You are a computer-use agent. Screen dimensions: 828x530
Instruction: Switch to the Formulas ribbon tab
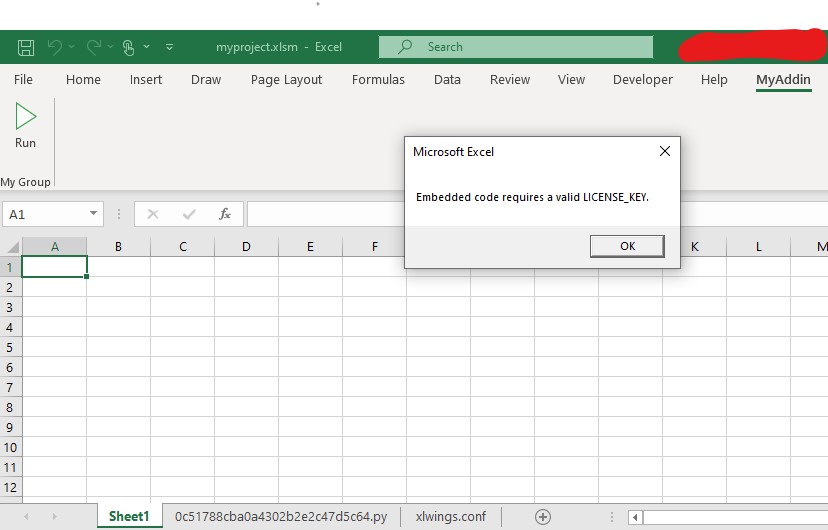point(378,80)
